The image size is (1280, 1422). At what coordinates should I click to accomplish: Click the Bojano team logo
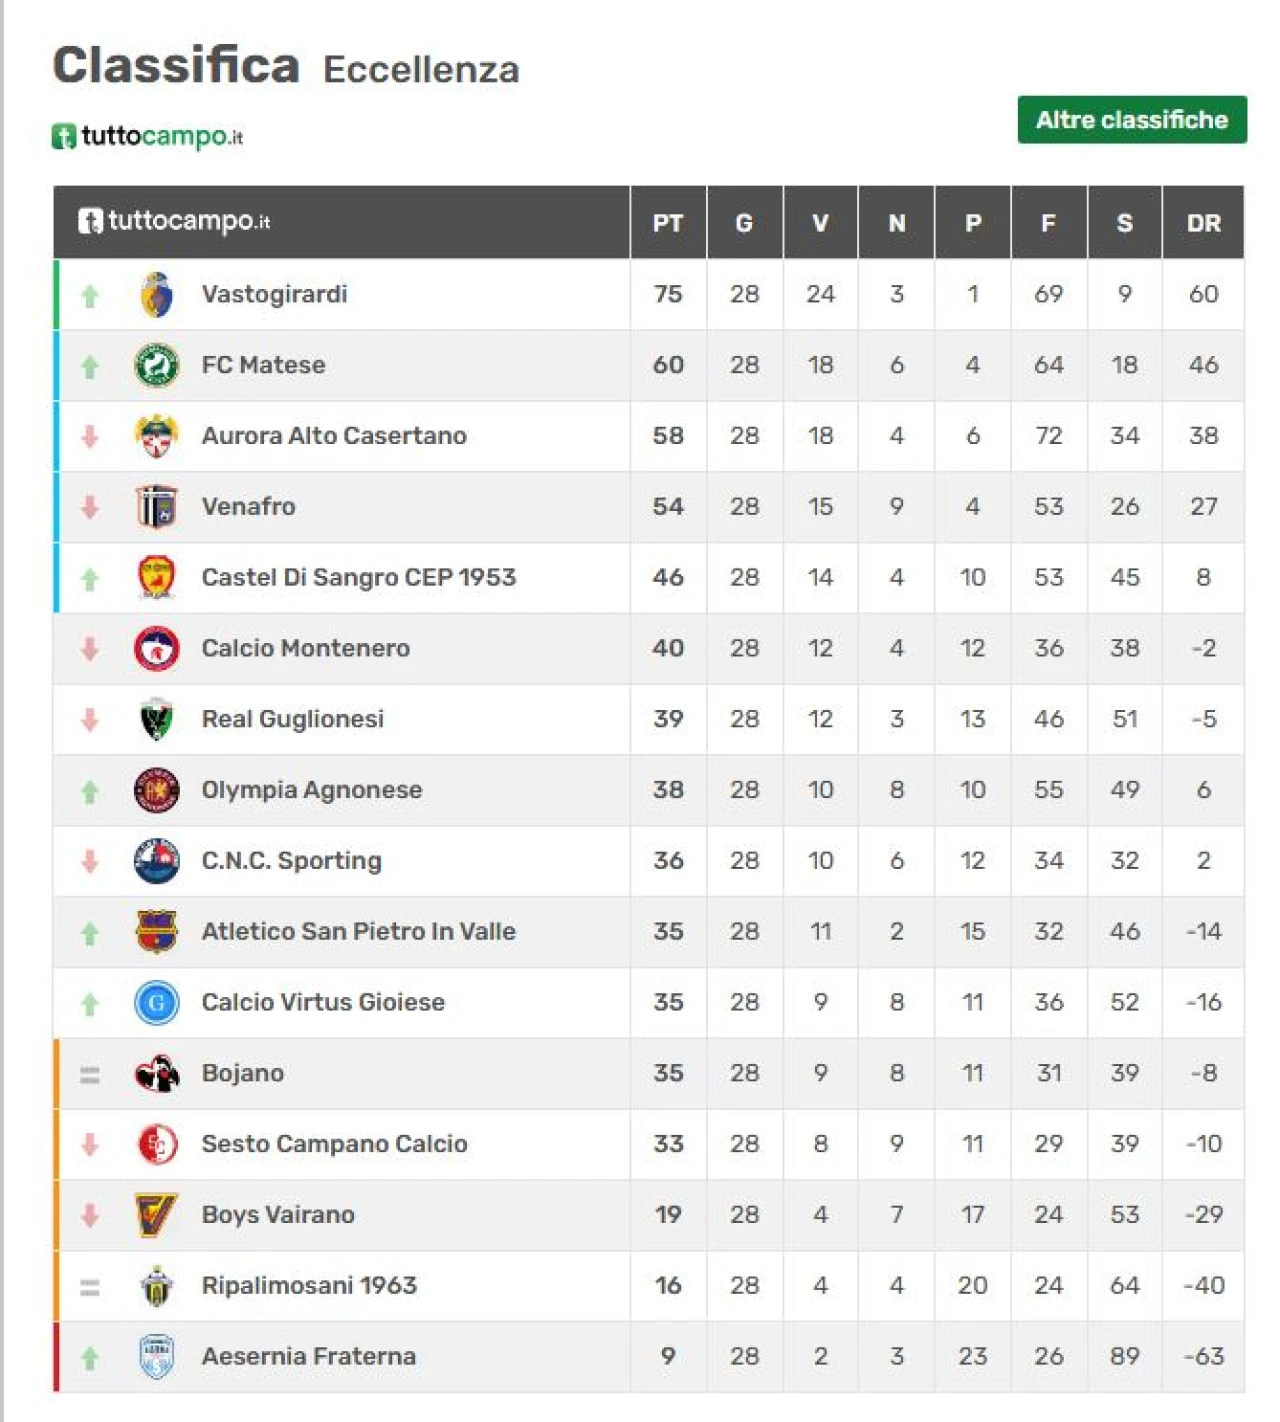tap(157, 1074)
